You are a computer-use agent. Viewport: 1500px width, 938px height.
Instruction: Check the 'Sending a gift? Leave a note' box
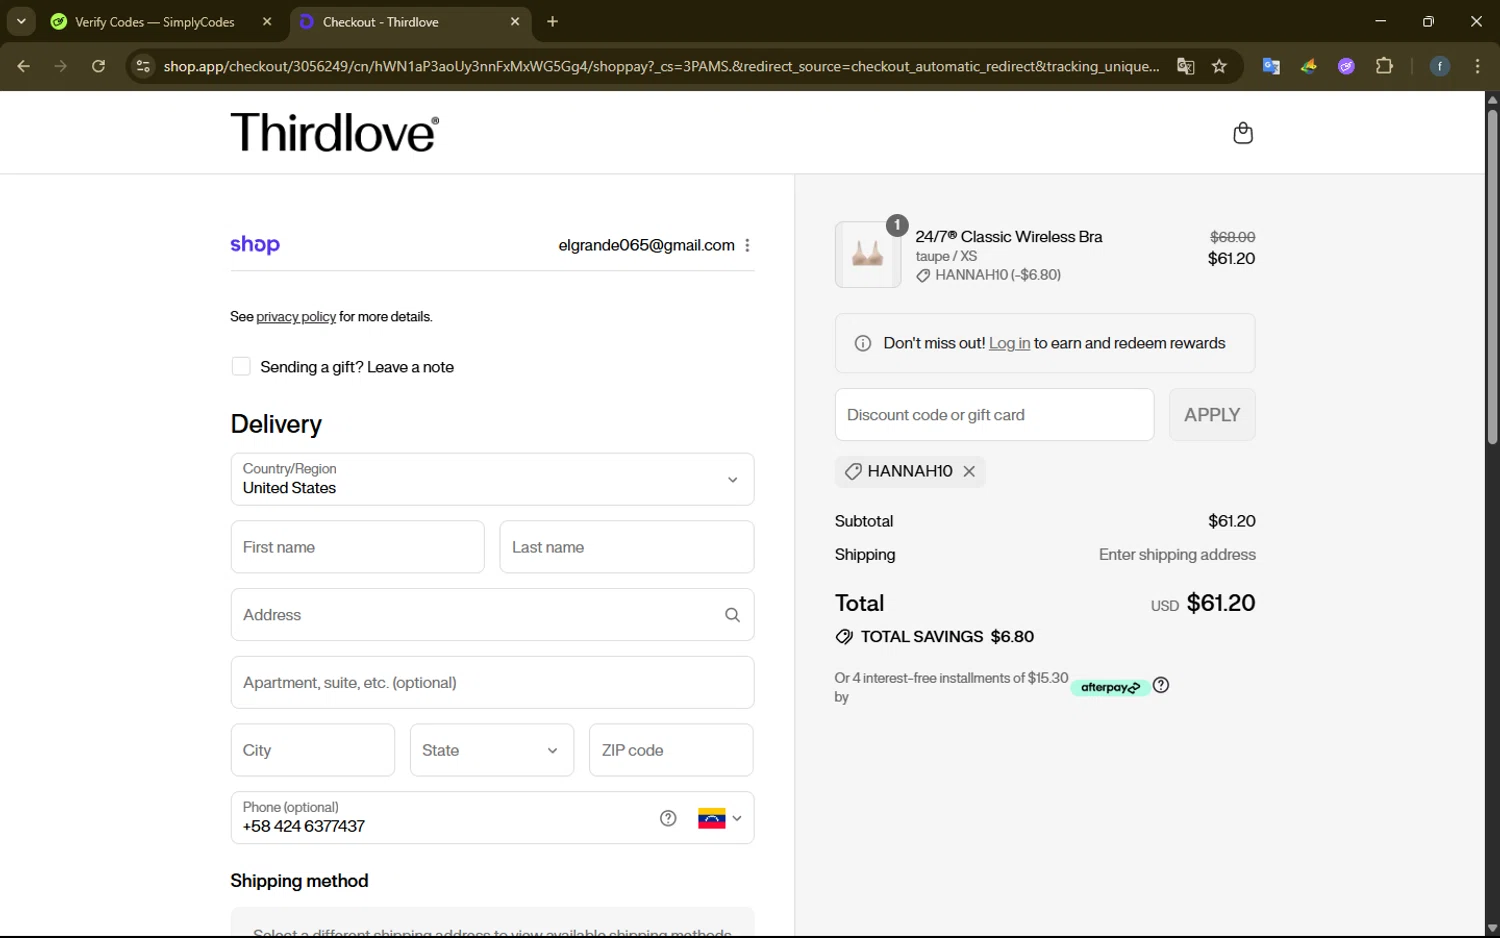click(x=241, y=367)
